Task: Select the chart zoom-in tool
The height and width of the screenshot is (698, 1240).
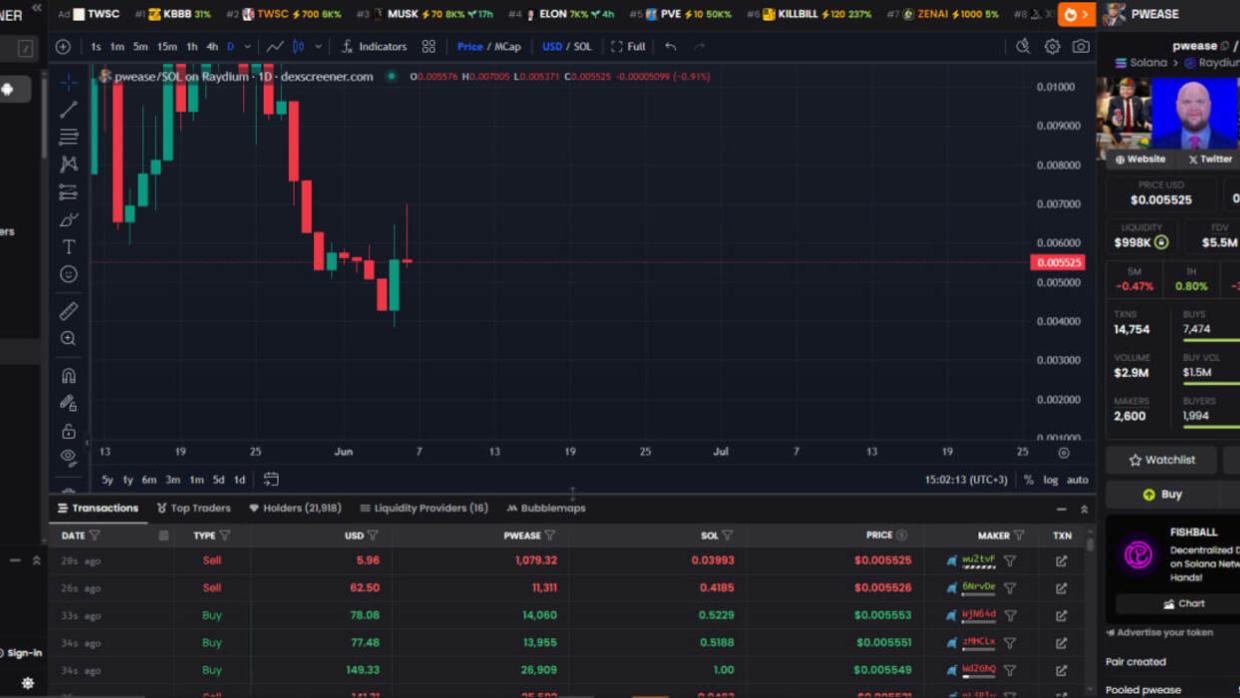Action: coord(68,339)
